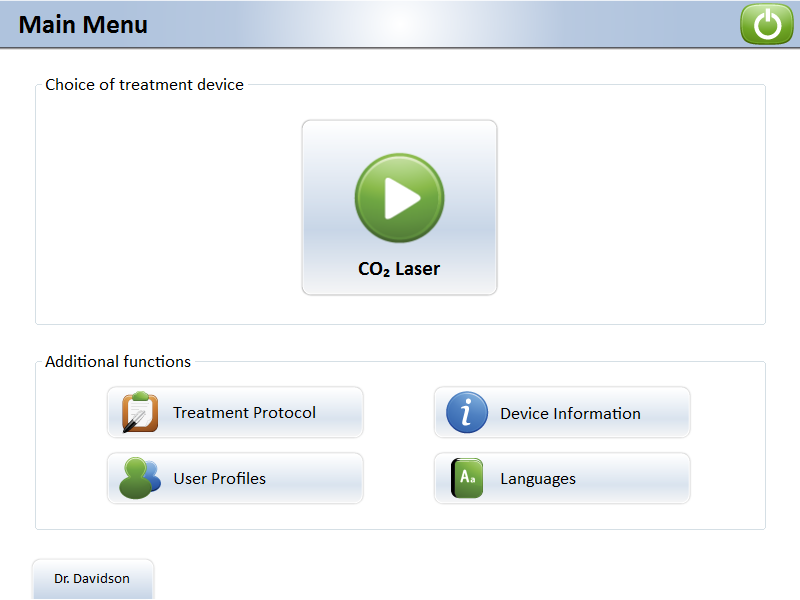Image resolution: width=800 pixels, height=600 pixels.
Task: Click the Device Information text label
Action: (570, 413)
